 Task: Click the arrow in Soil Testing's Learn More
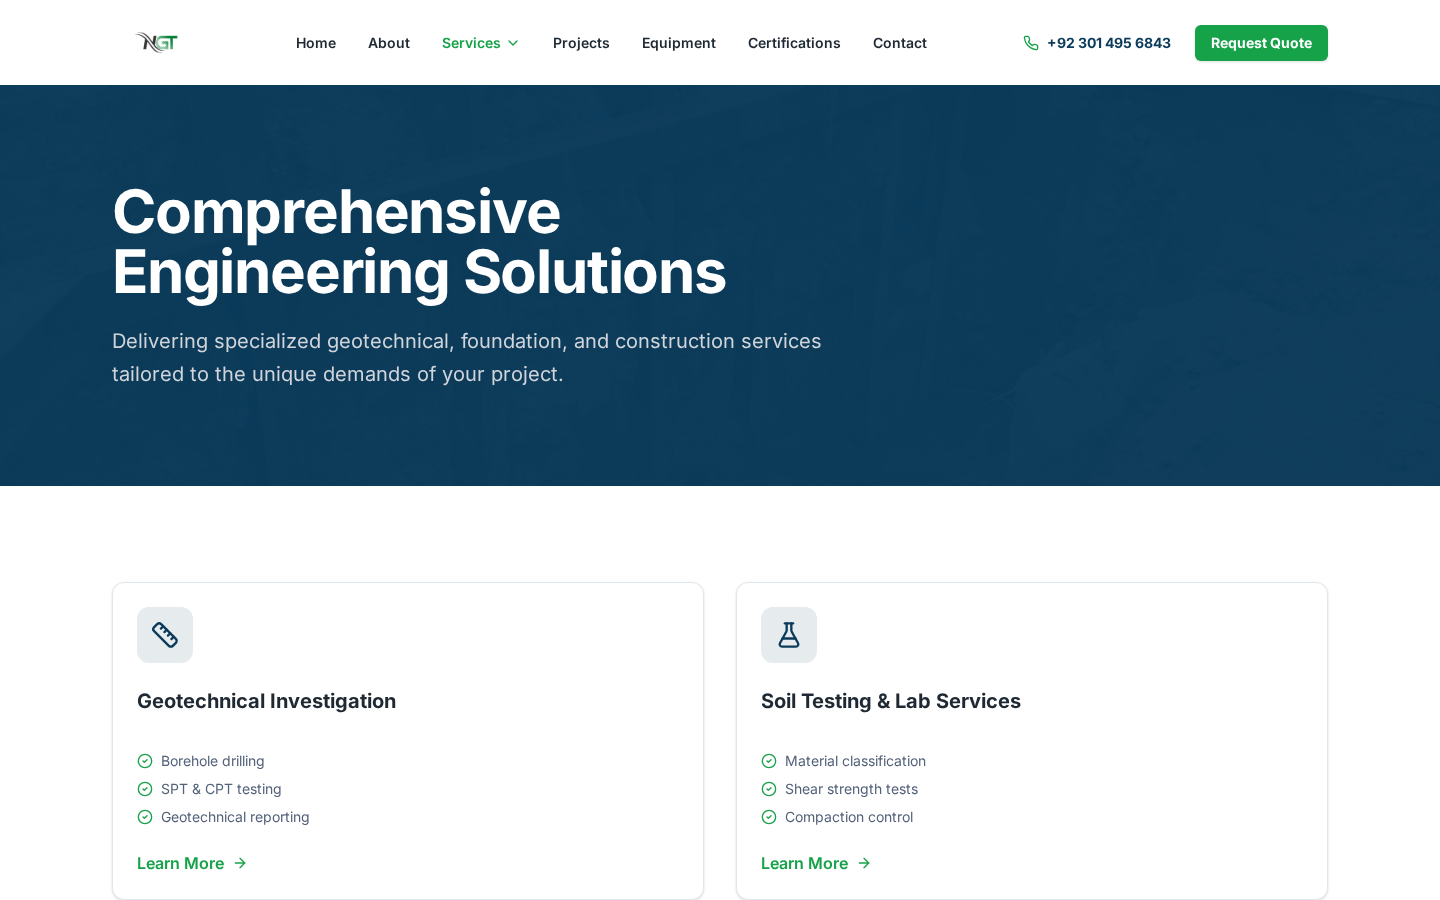tap(864, 863)
